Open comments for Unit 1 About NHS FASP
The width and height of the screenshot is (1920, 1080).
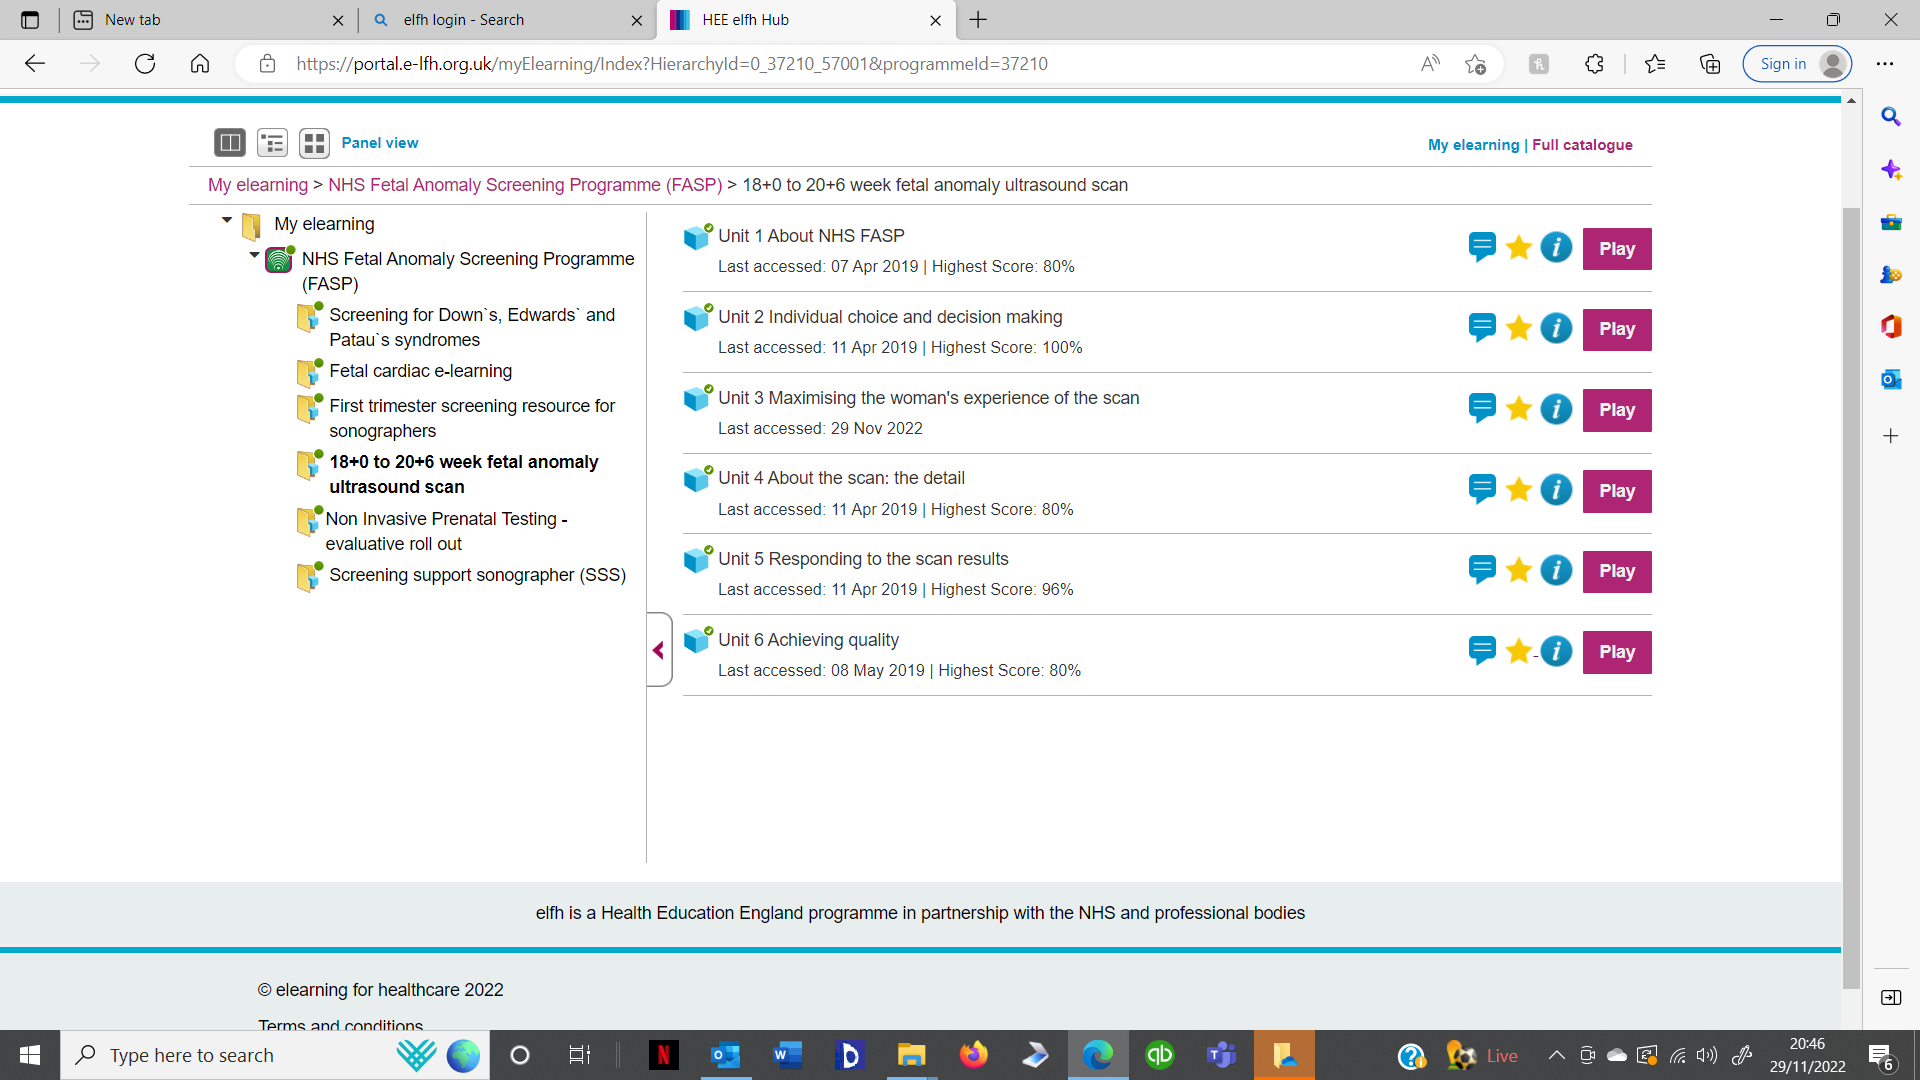coord(1482,246)
